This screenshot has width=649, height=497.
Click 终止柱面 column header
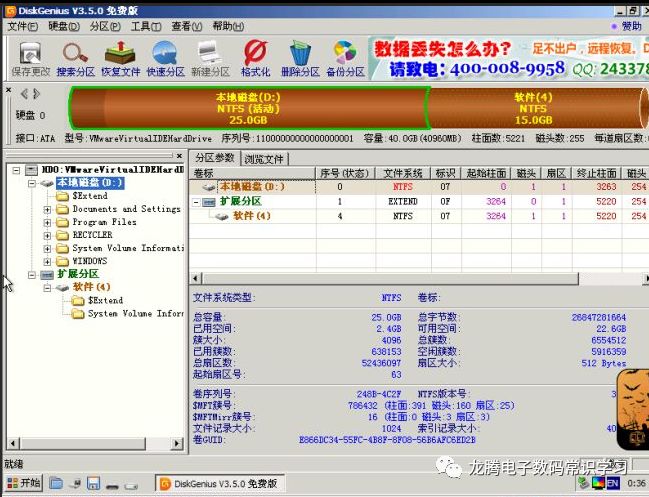click(596, 173)
